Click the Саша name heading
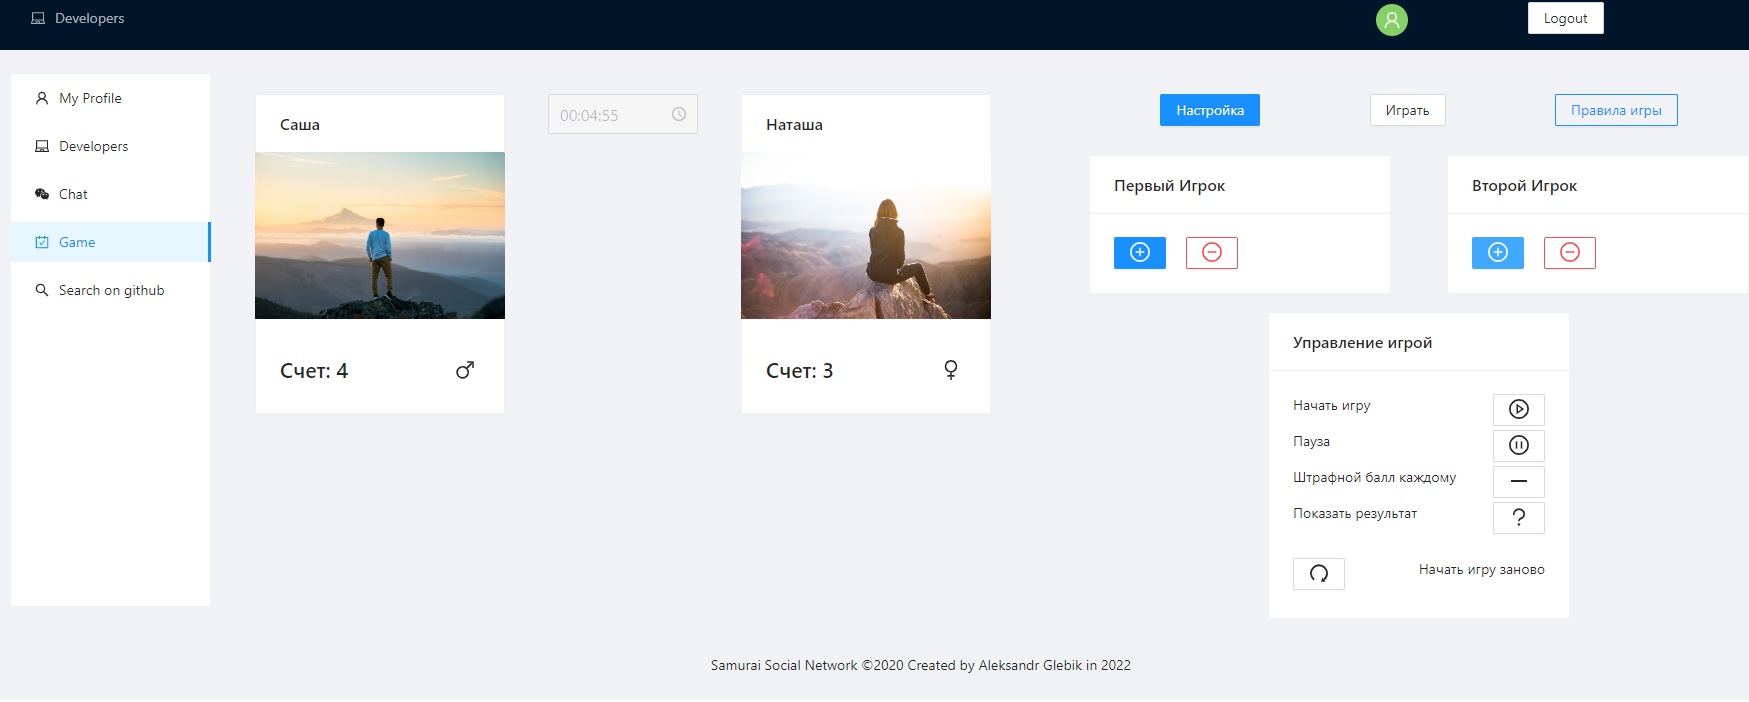This screenshot has height=702, width=1749. (300, 125)
